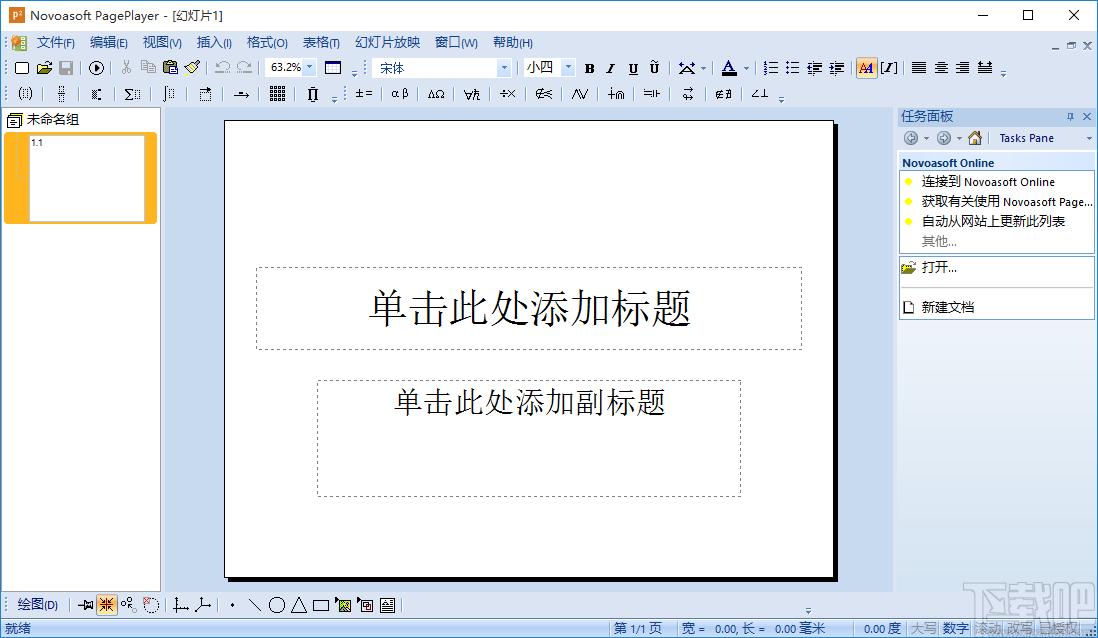Click 打开... in task pane
Screen dimensions: 1098x638
pos(939,268)
